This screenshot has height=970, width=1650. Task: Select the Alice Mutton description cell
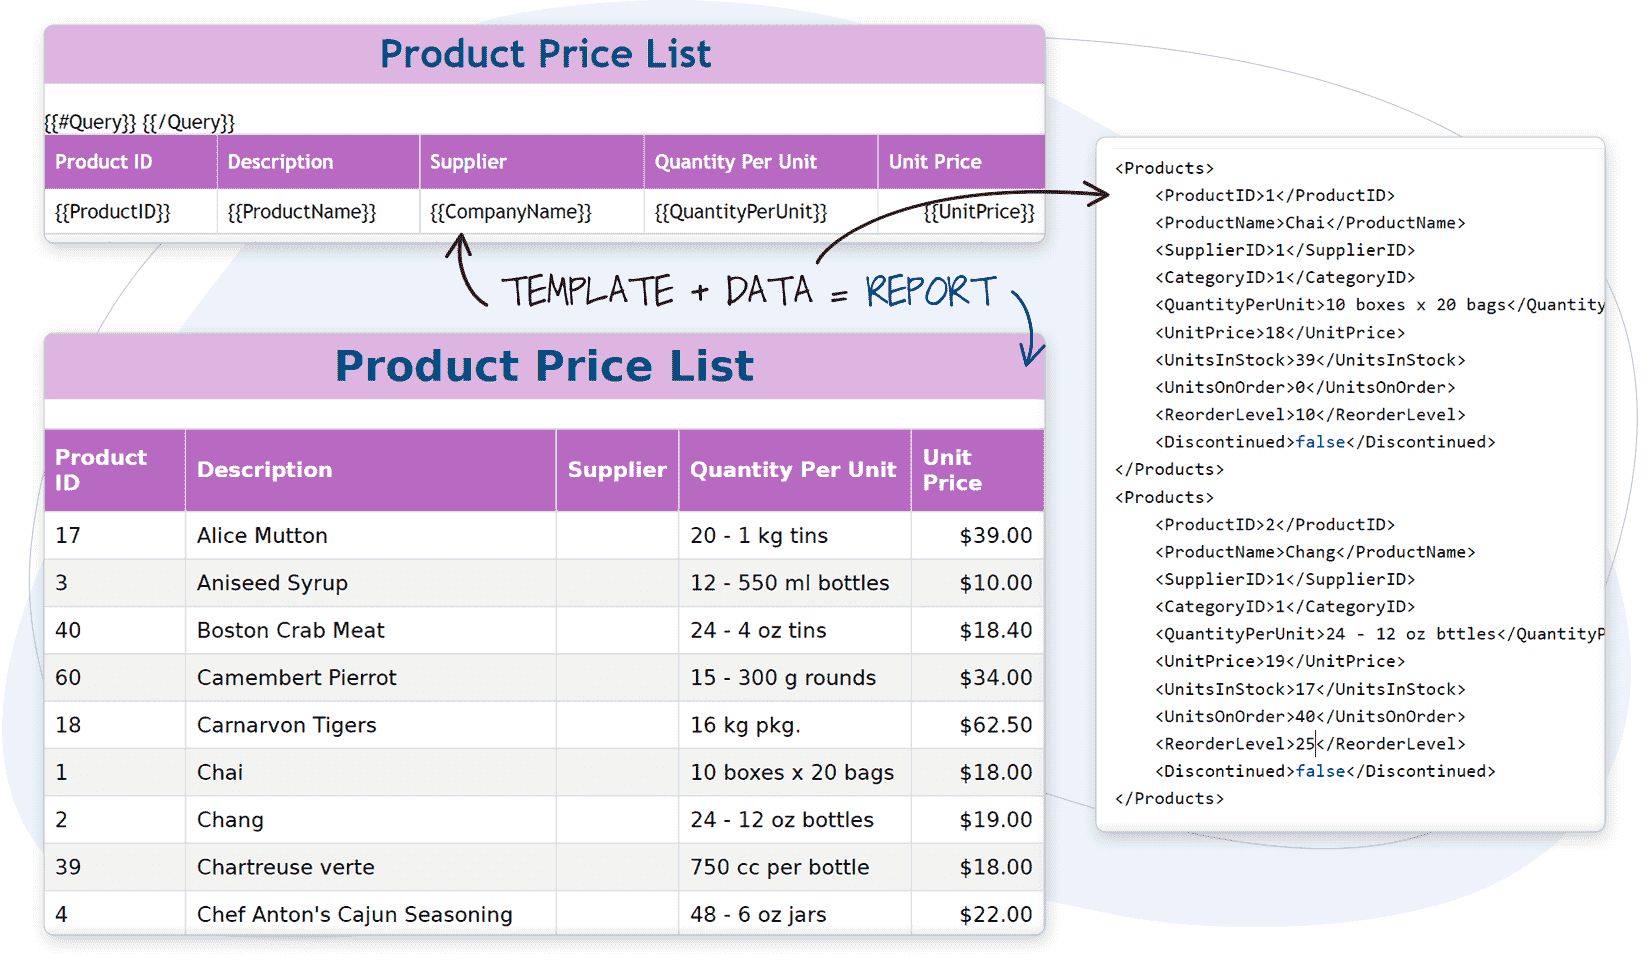(262, 536)
